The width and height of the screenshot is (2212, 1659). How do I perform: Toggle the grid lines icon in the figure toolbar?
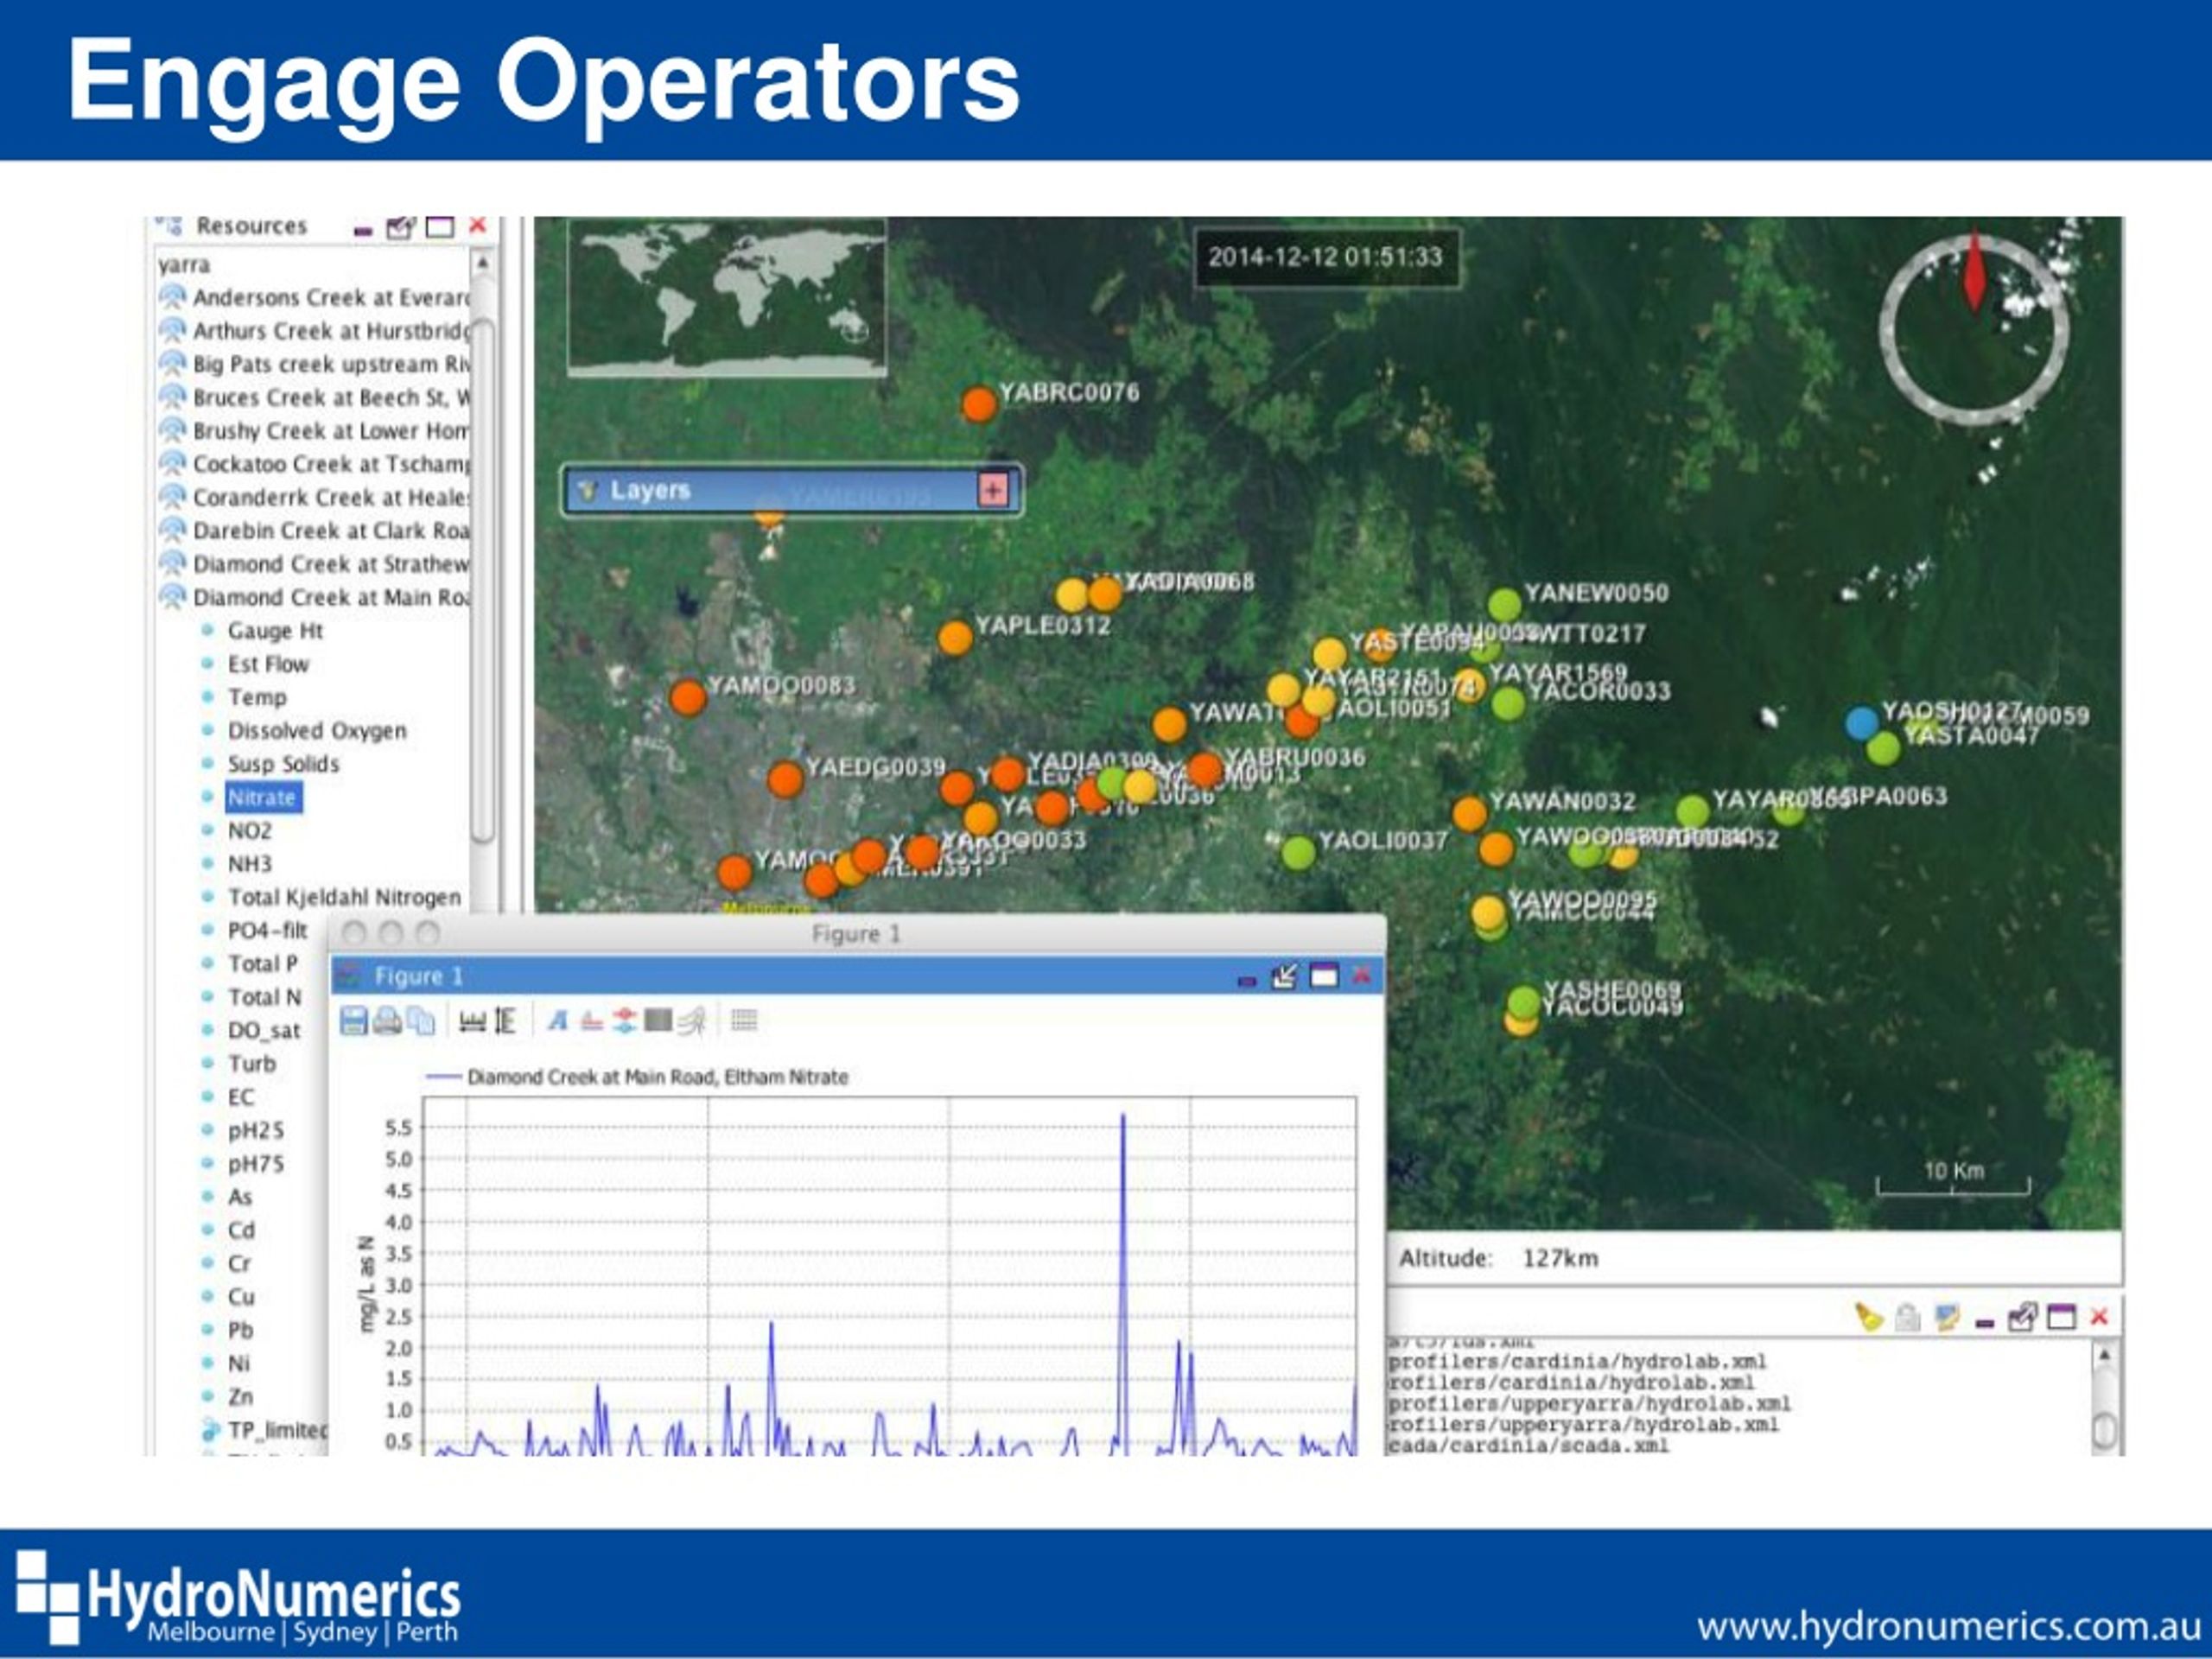click(x=744, y=1020)
